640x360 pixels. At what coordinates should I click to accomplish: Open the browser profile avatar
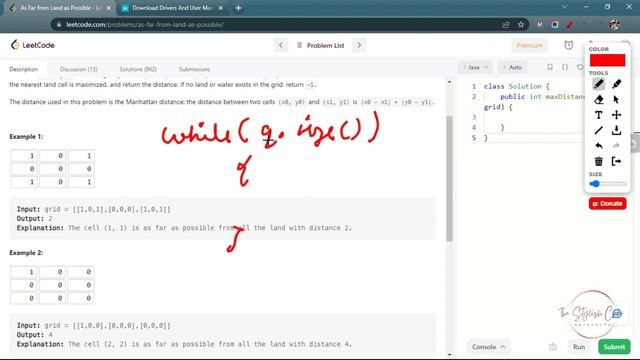(x=614, y=24)
